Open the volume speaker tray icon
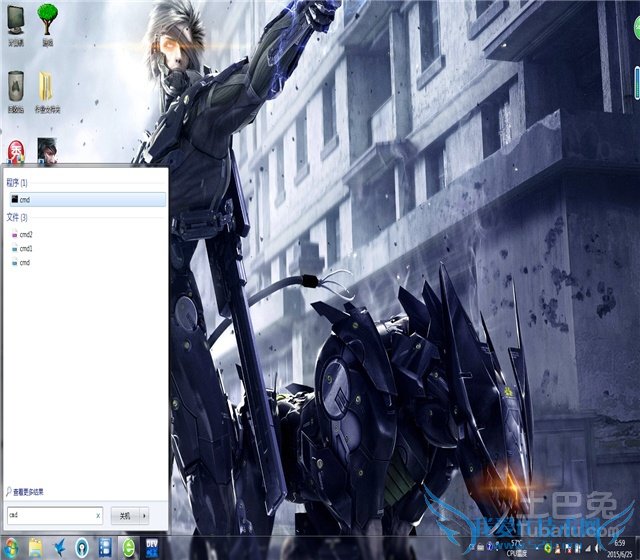640x560 pixels. click(x=597, y=548)
